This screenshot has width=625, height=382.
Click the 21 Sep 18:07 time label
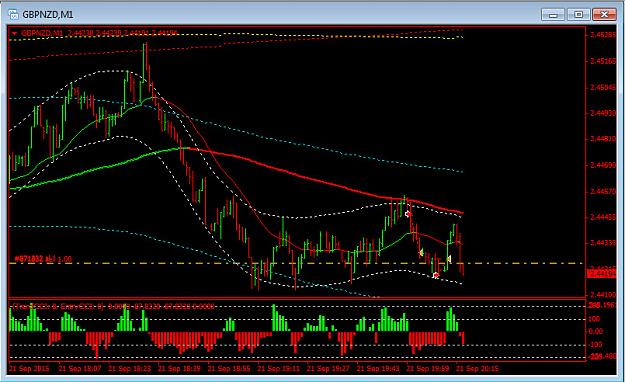(80, 368)
